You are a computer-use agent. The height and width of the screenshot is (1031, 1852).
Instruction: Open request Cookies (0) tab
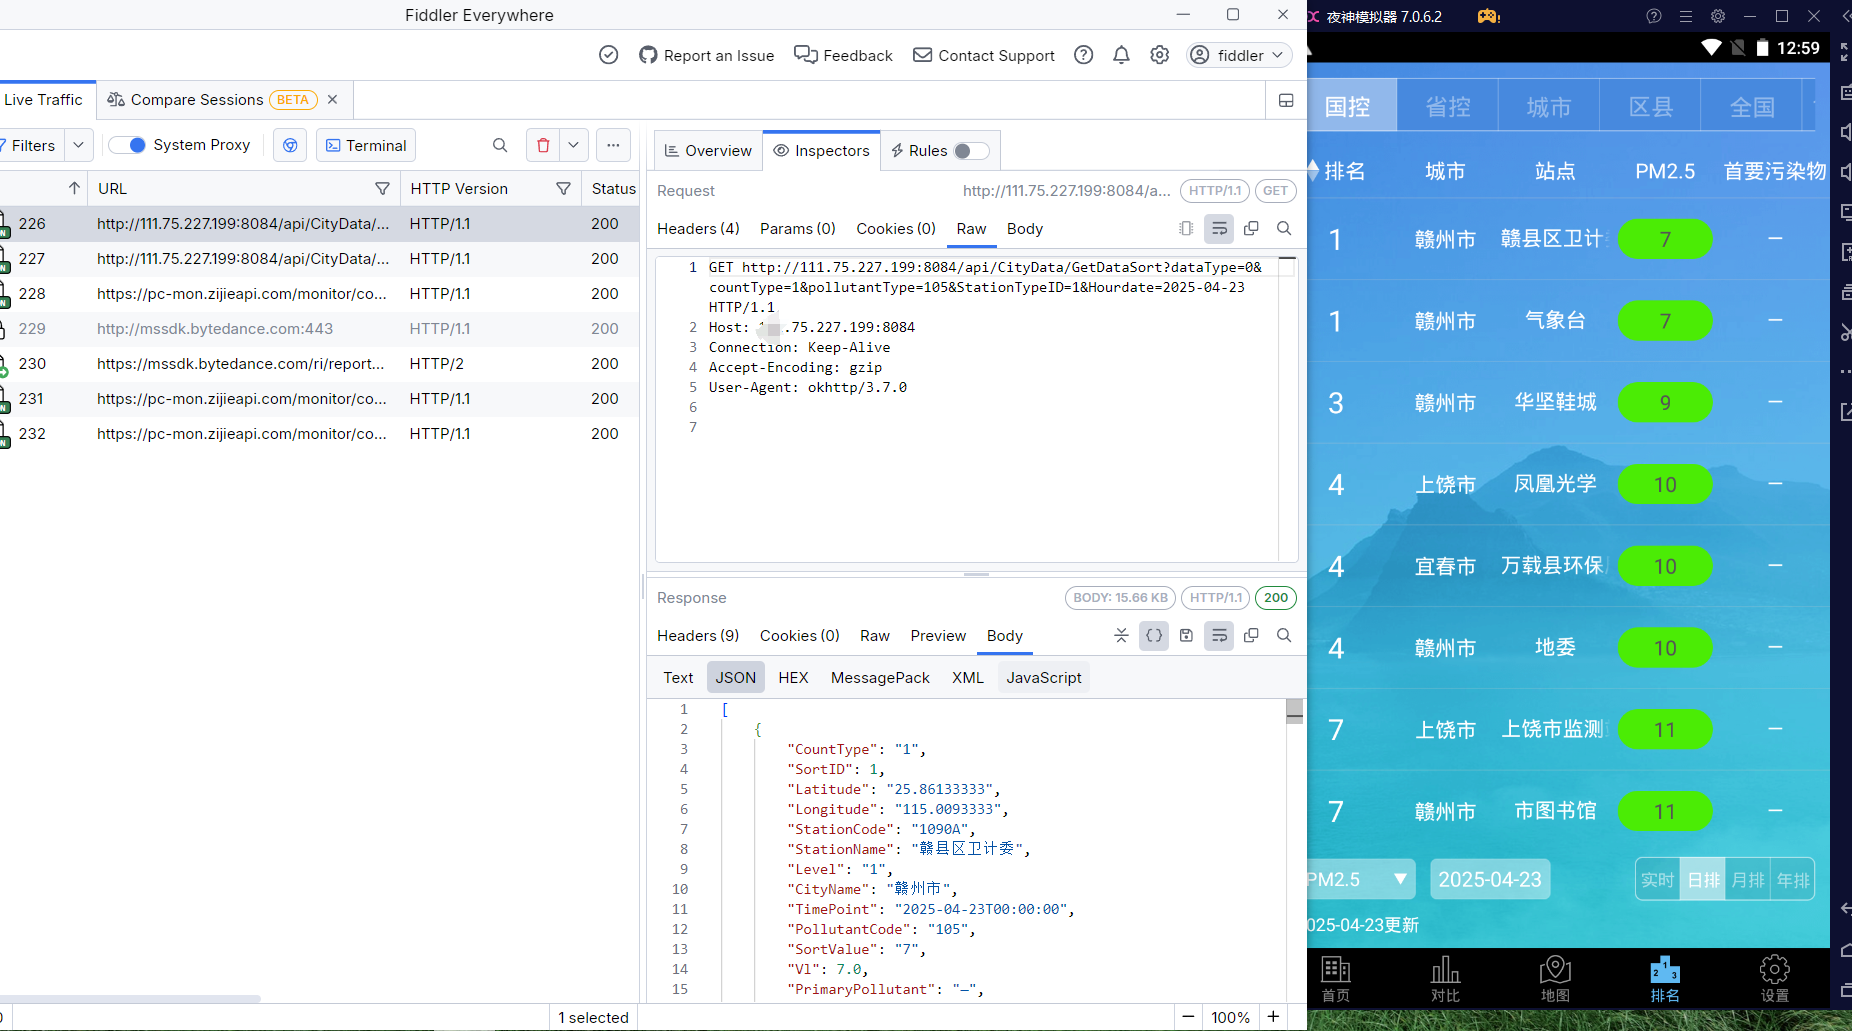pos(896,229)
